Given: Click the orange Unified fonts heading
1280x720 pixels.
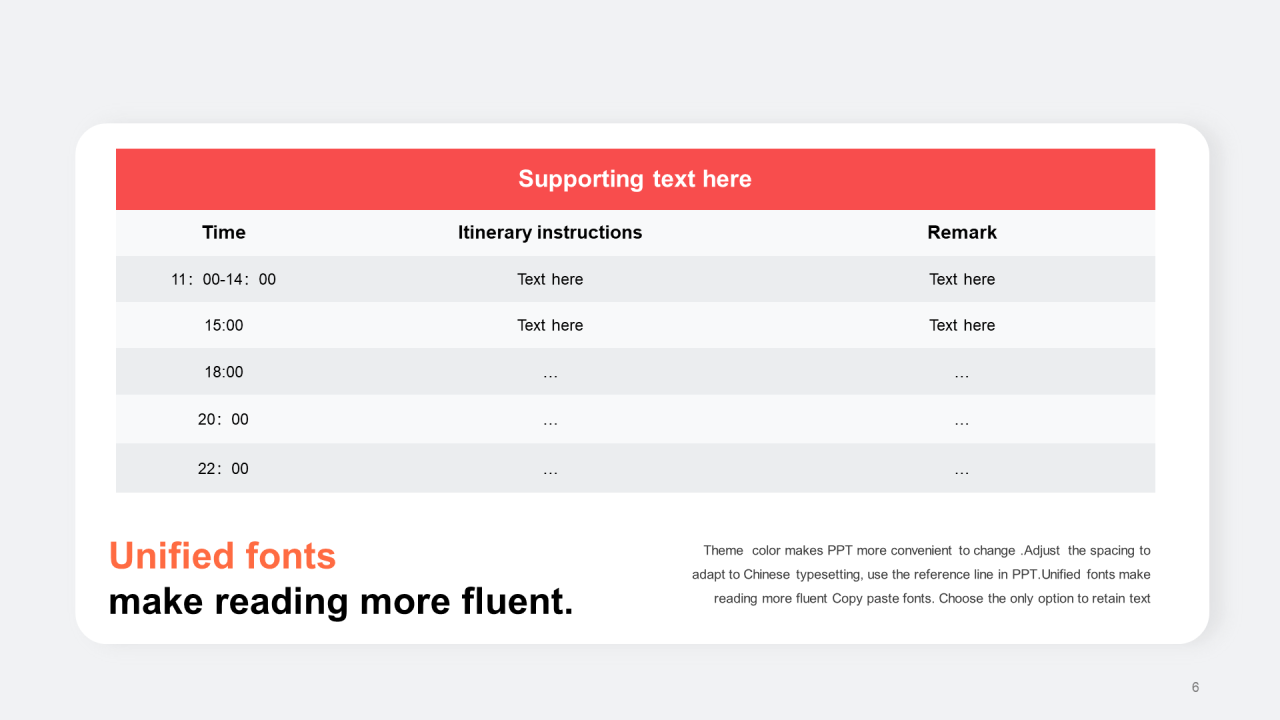Looking at the screenshot, I should point(222,556).
